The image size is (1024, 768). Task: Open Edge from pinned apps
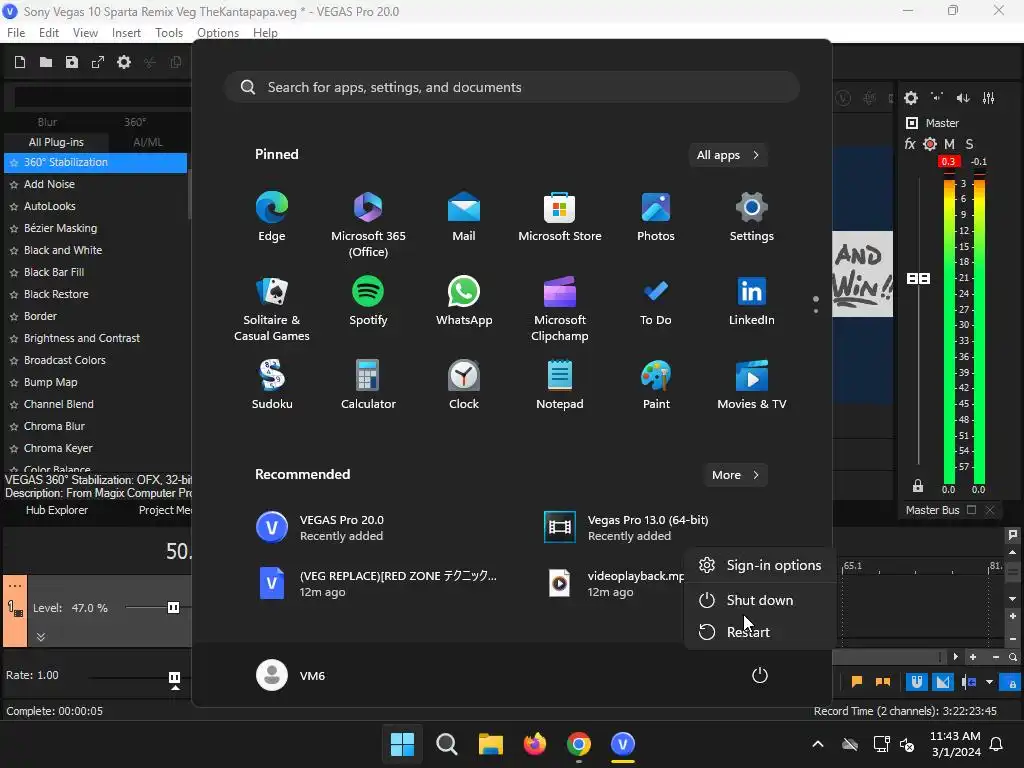(x=272, y=217)
